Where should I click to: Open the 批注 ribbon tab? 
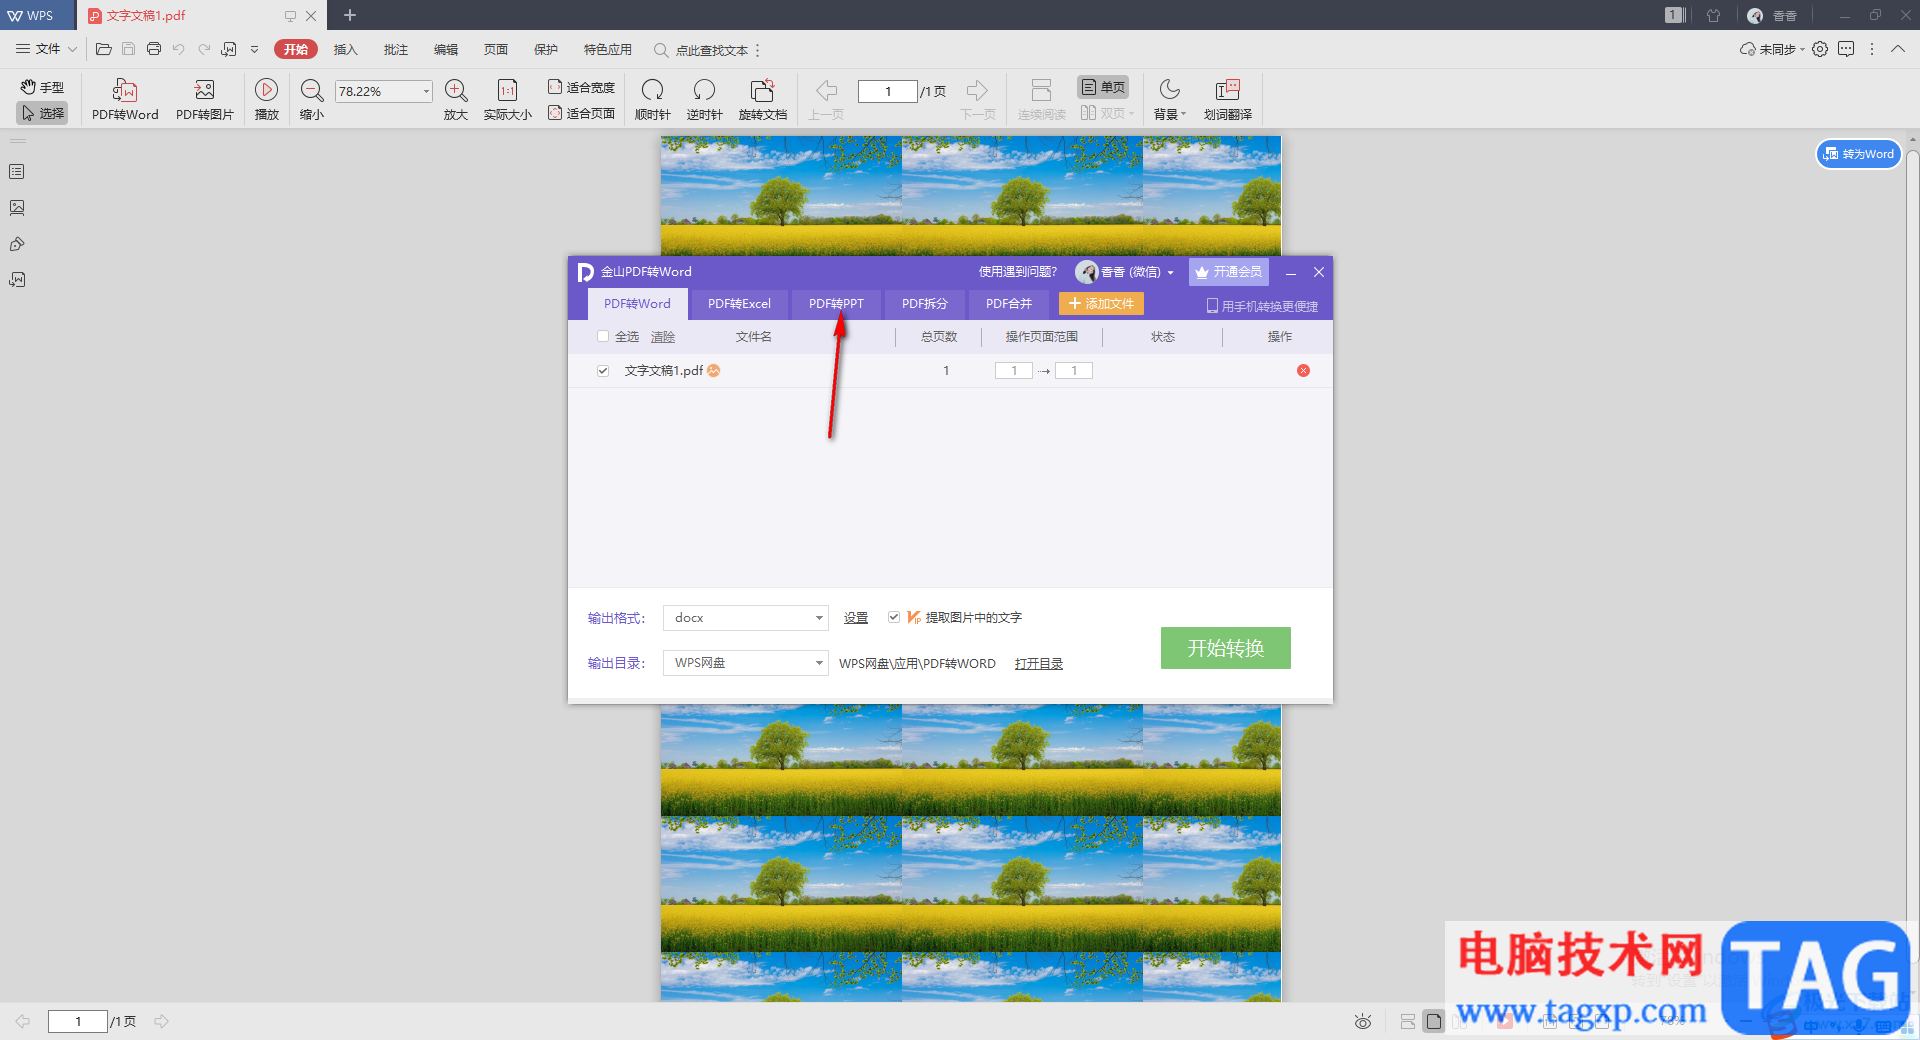[x=396, y=49]
